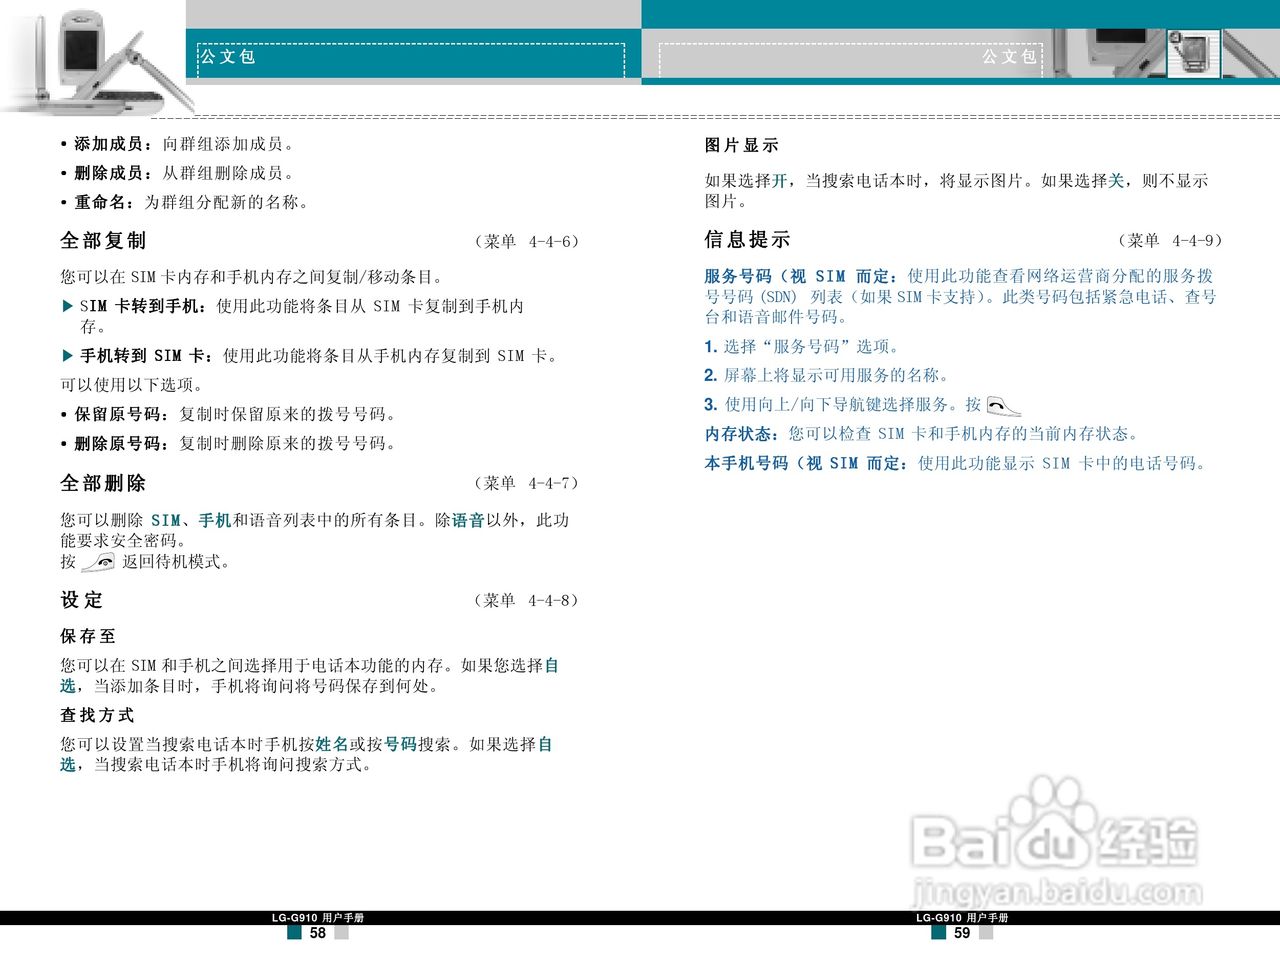
Task: Click step 2 屏幕上将显示可用服务的名称
Action: pyautogui.click(x=827, y=376)
